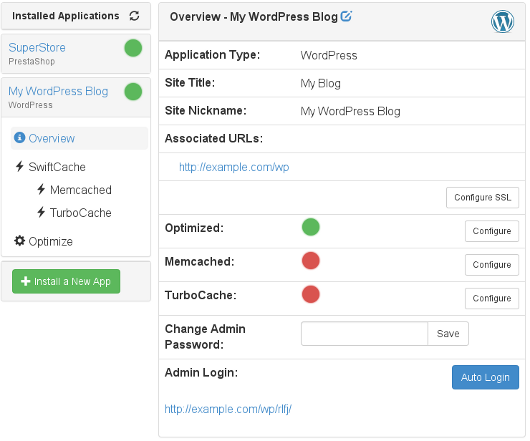The height and width of the screenshot is (441, 530).
Task: Click the Overview info icon
Action: point(19,138)
